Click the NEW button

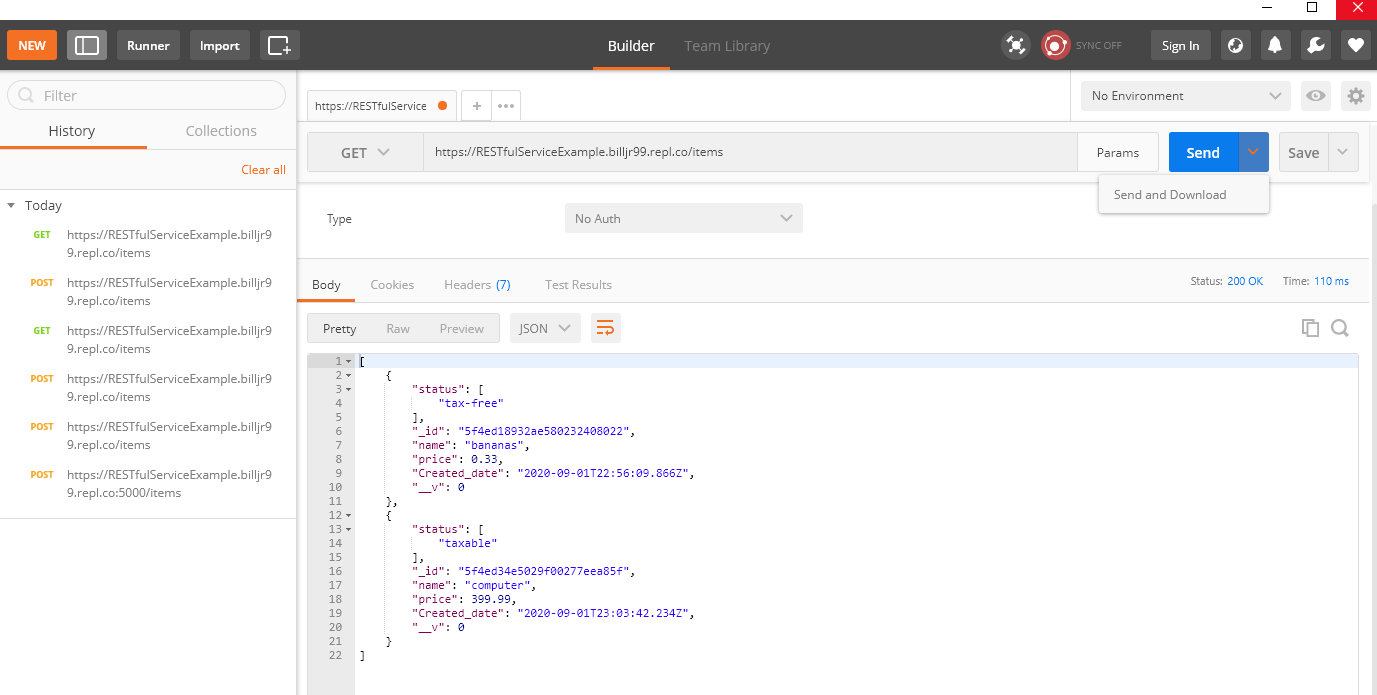pyautogui.click(x=32, y=45)
